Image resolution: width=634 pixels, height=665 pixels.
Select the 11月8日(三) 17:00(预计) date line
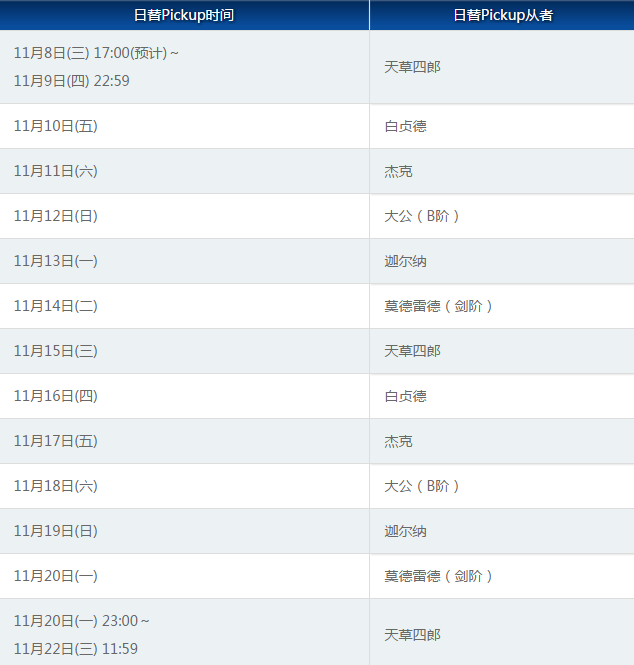pos(96,53)
